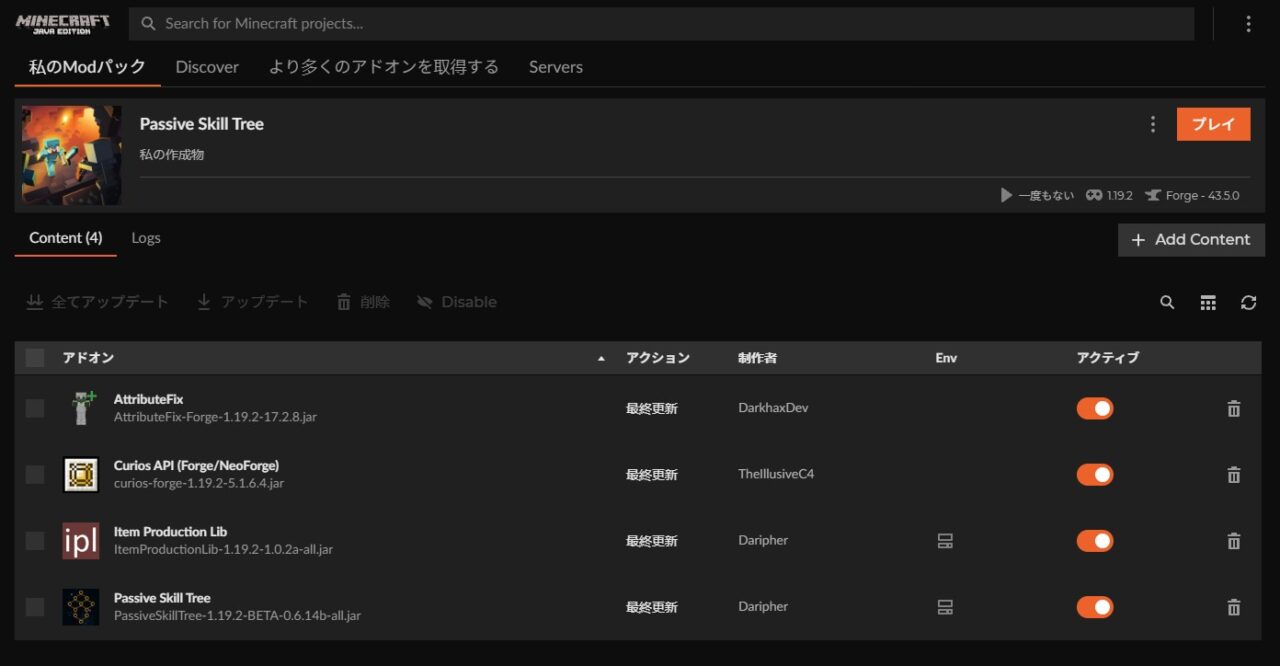Click the Passive Skill Tree mod icon

(x=81, y=606)
